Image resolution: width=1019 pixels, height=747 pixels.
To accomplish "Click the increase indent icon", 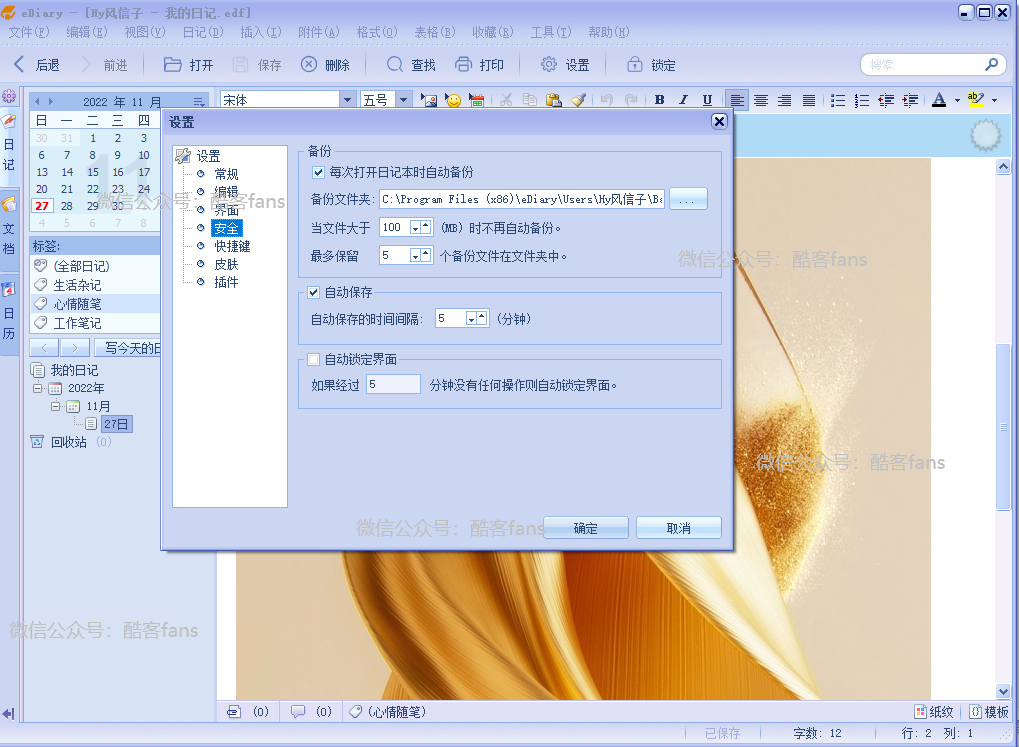I will pos(910,100).
